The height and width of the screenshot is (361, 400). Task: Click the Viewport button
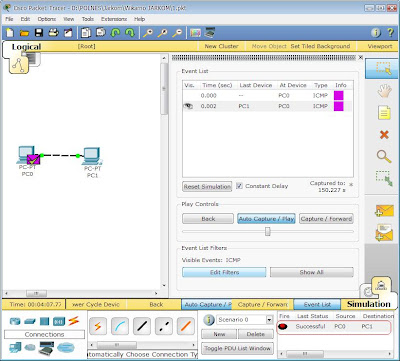tap(380, 46)
